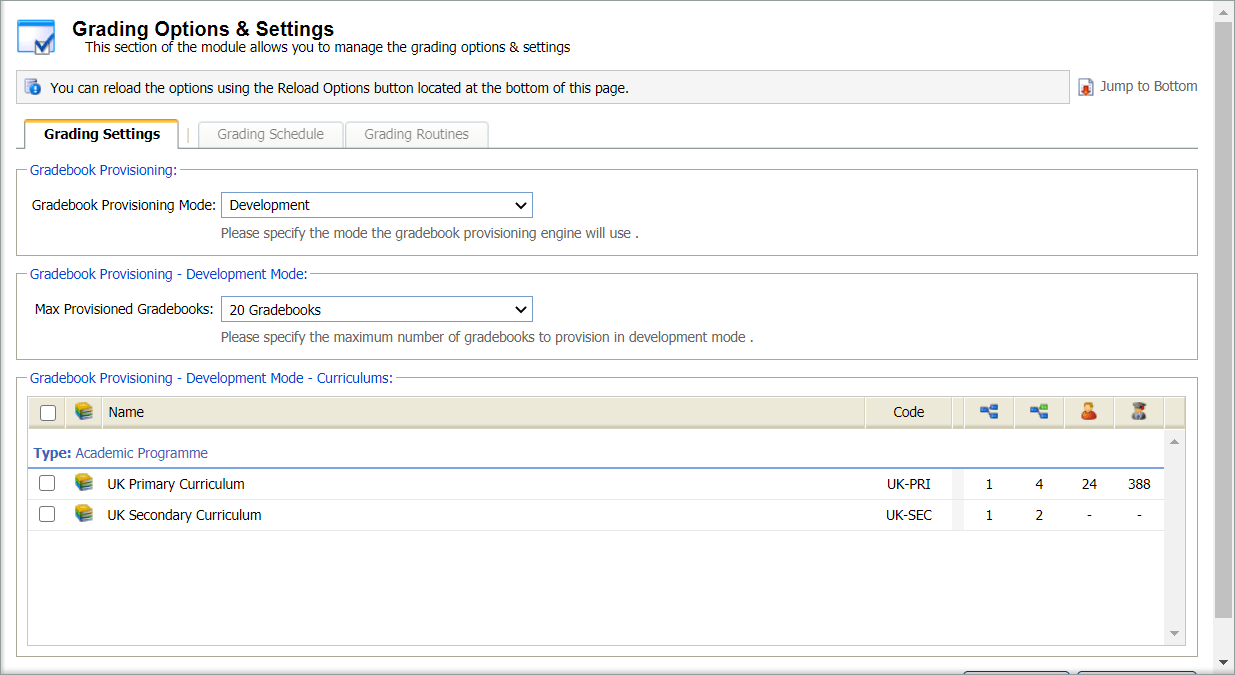
Task: Switch to the Grading Schedule tab
Action: [271, 134]
